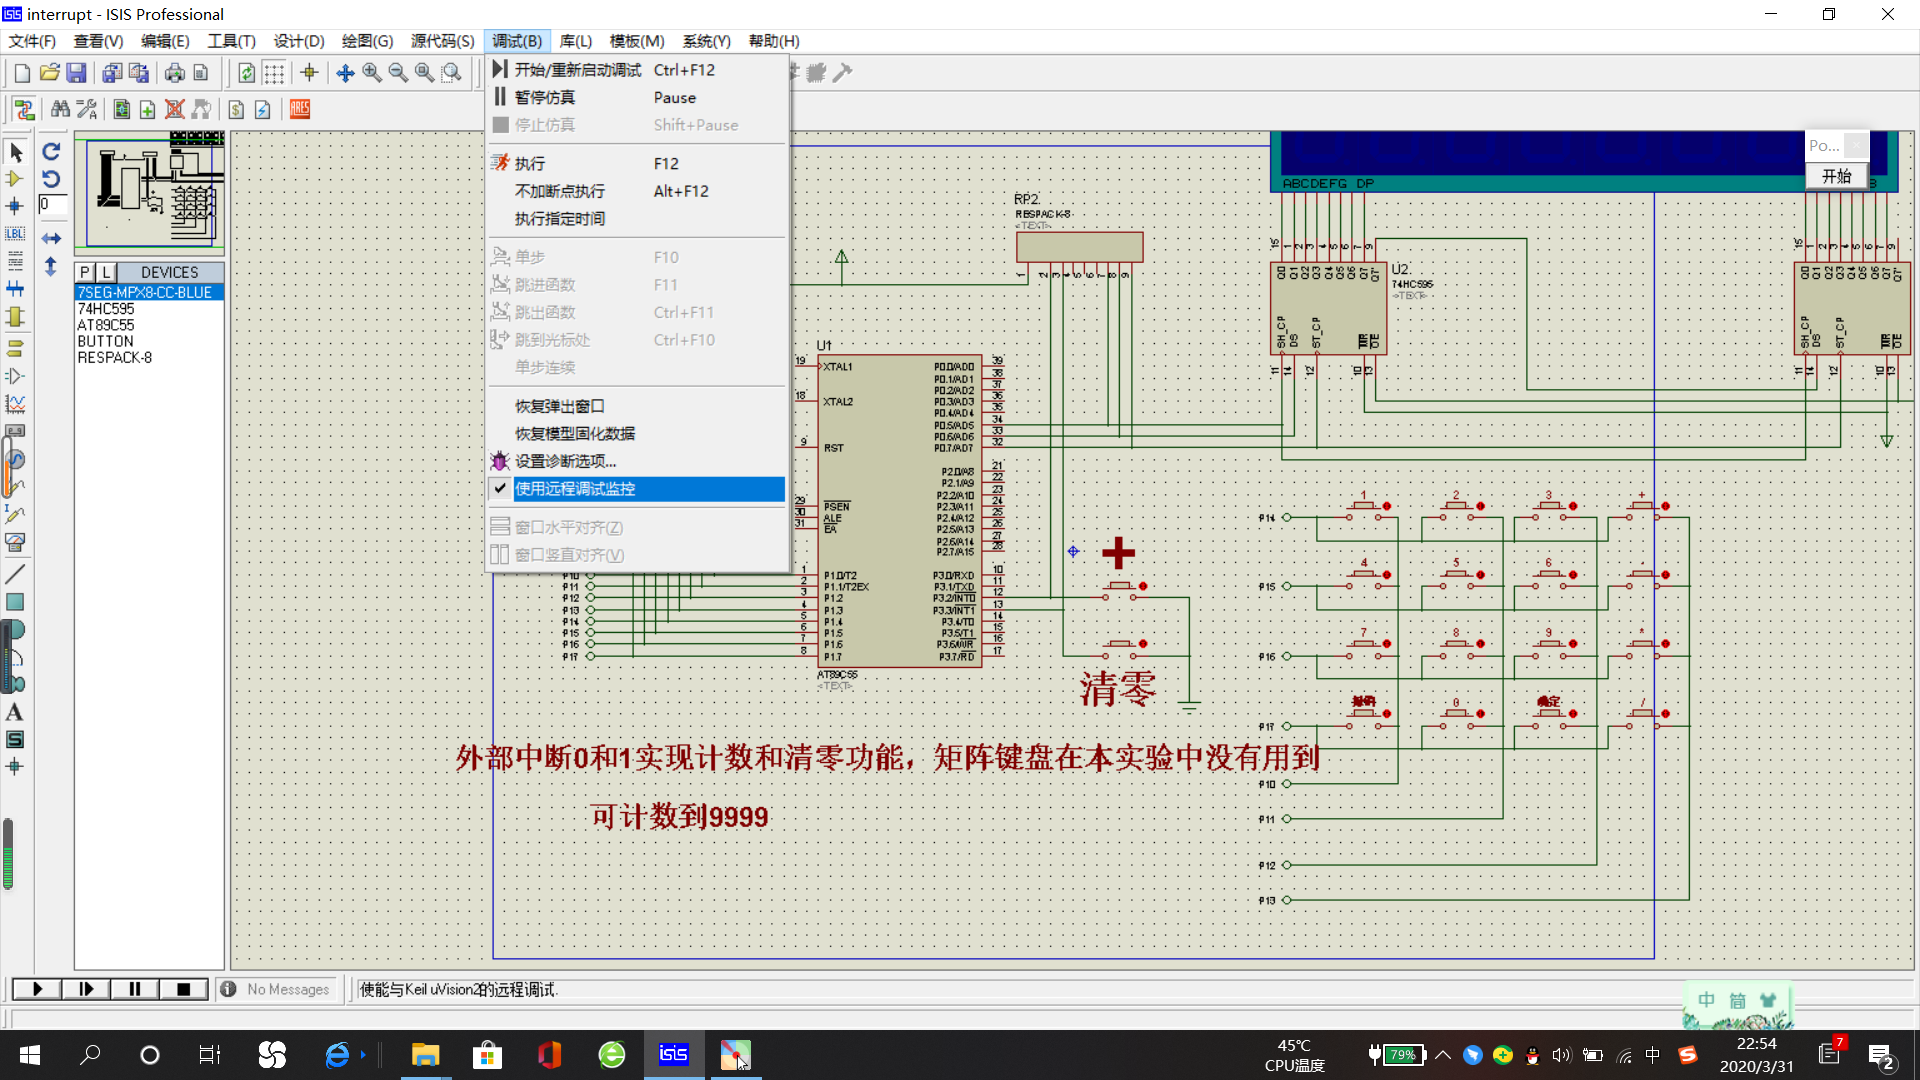
Task: Toggle 使用远程调试监控 checked menu item
Action: click(637, 489)
